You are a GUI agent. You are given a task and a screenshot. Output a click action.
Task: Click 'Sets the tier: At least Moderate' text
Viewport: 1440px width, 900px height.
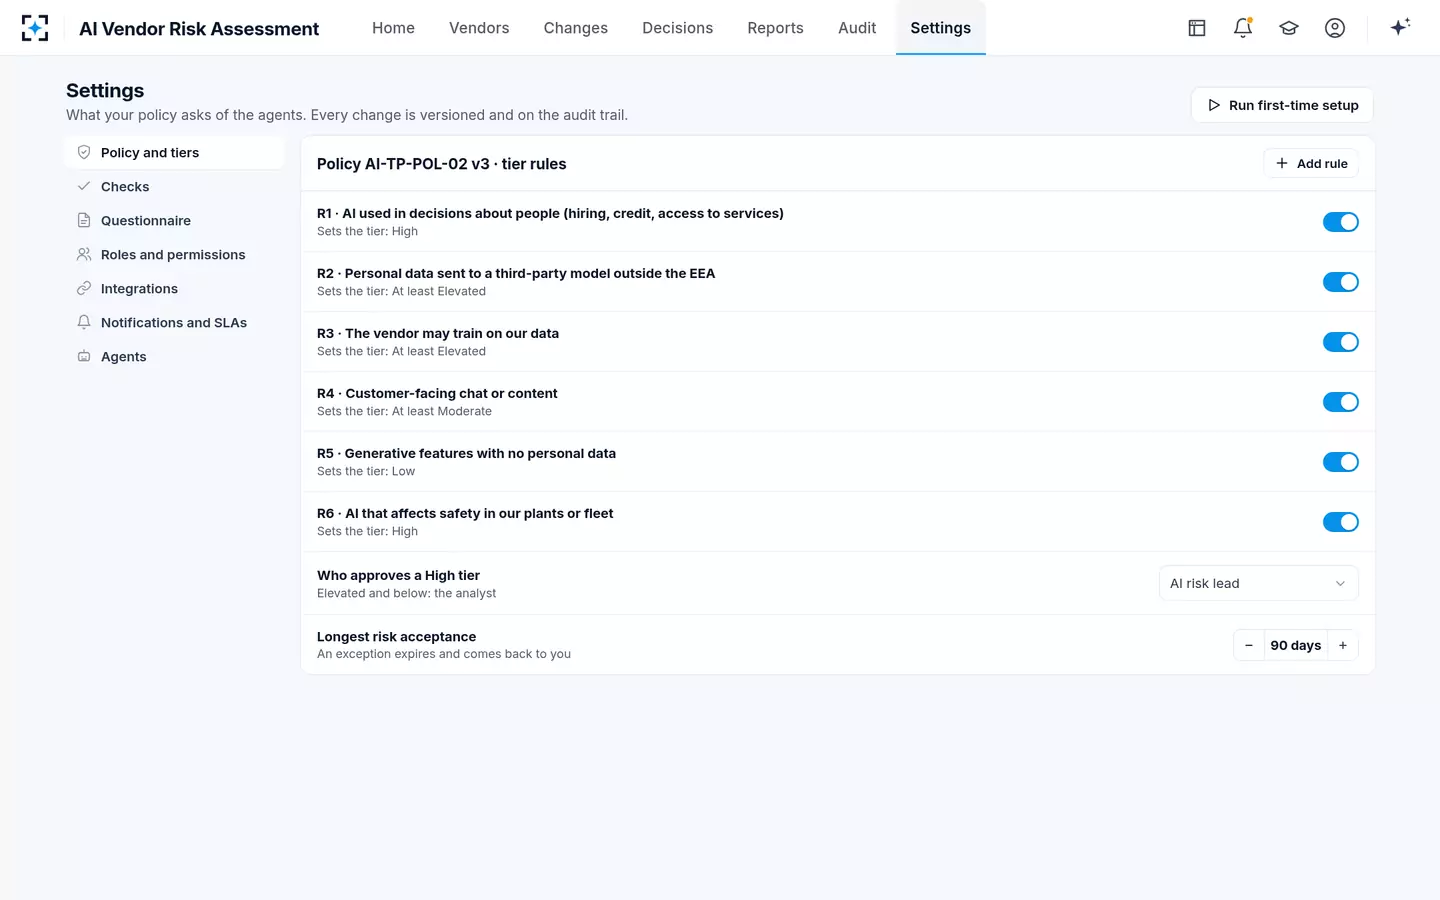[x=404, y=411]
